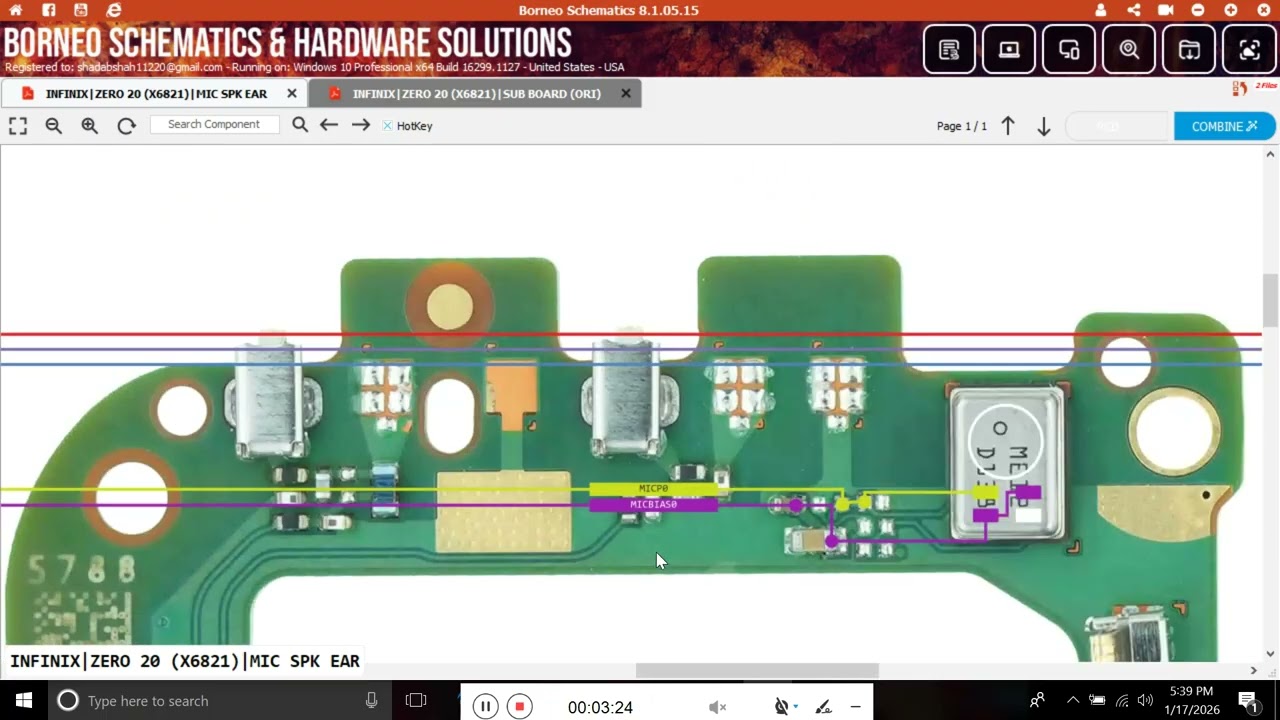Close the SUB BOARD (ORI) tab

pyautogui.click(x=626, y=93)
